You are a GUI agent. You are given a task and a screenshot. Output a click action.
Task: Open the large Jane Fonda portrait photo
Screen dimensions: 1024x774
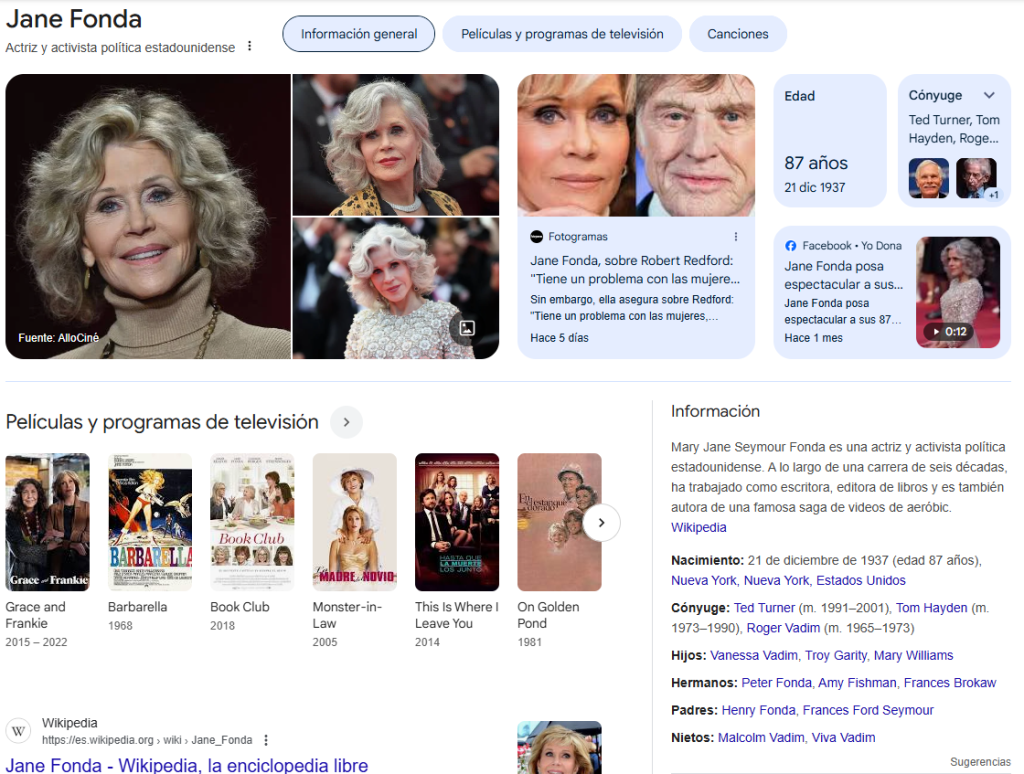coord(147,216)
